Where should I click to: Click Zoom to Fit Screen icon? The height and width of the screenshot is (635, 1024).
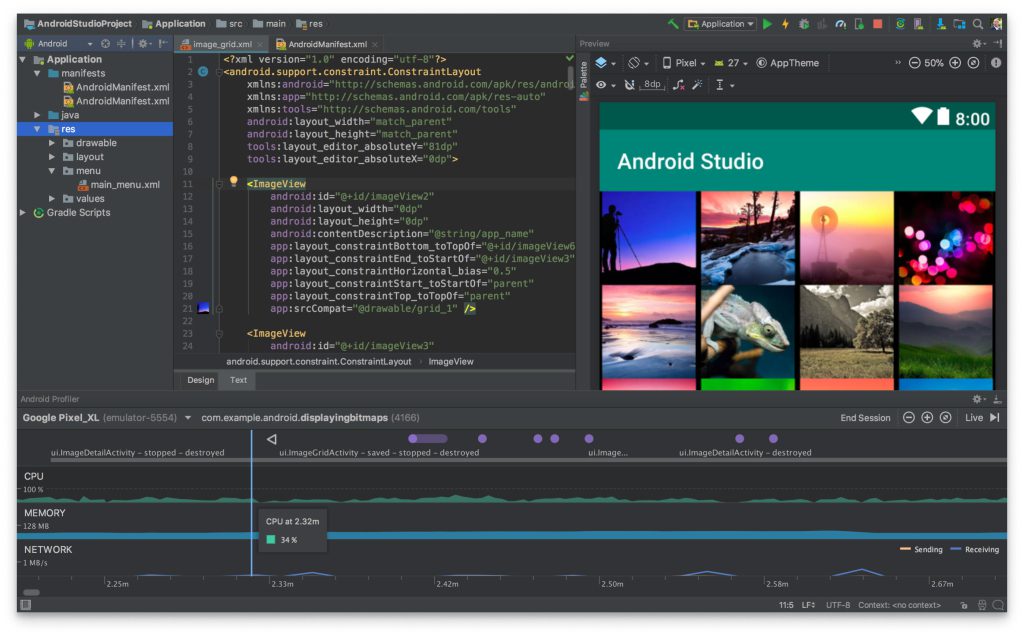pyautogui.click(x=973, y=63)
